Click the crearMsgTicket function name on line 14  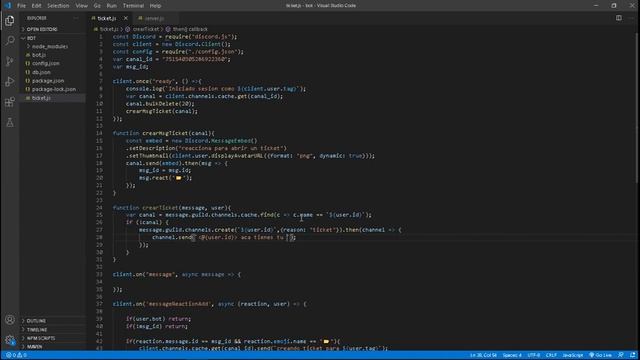point(165,133)
